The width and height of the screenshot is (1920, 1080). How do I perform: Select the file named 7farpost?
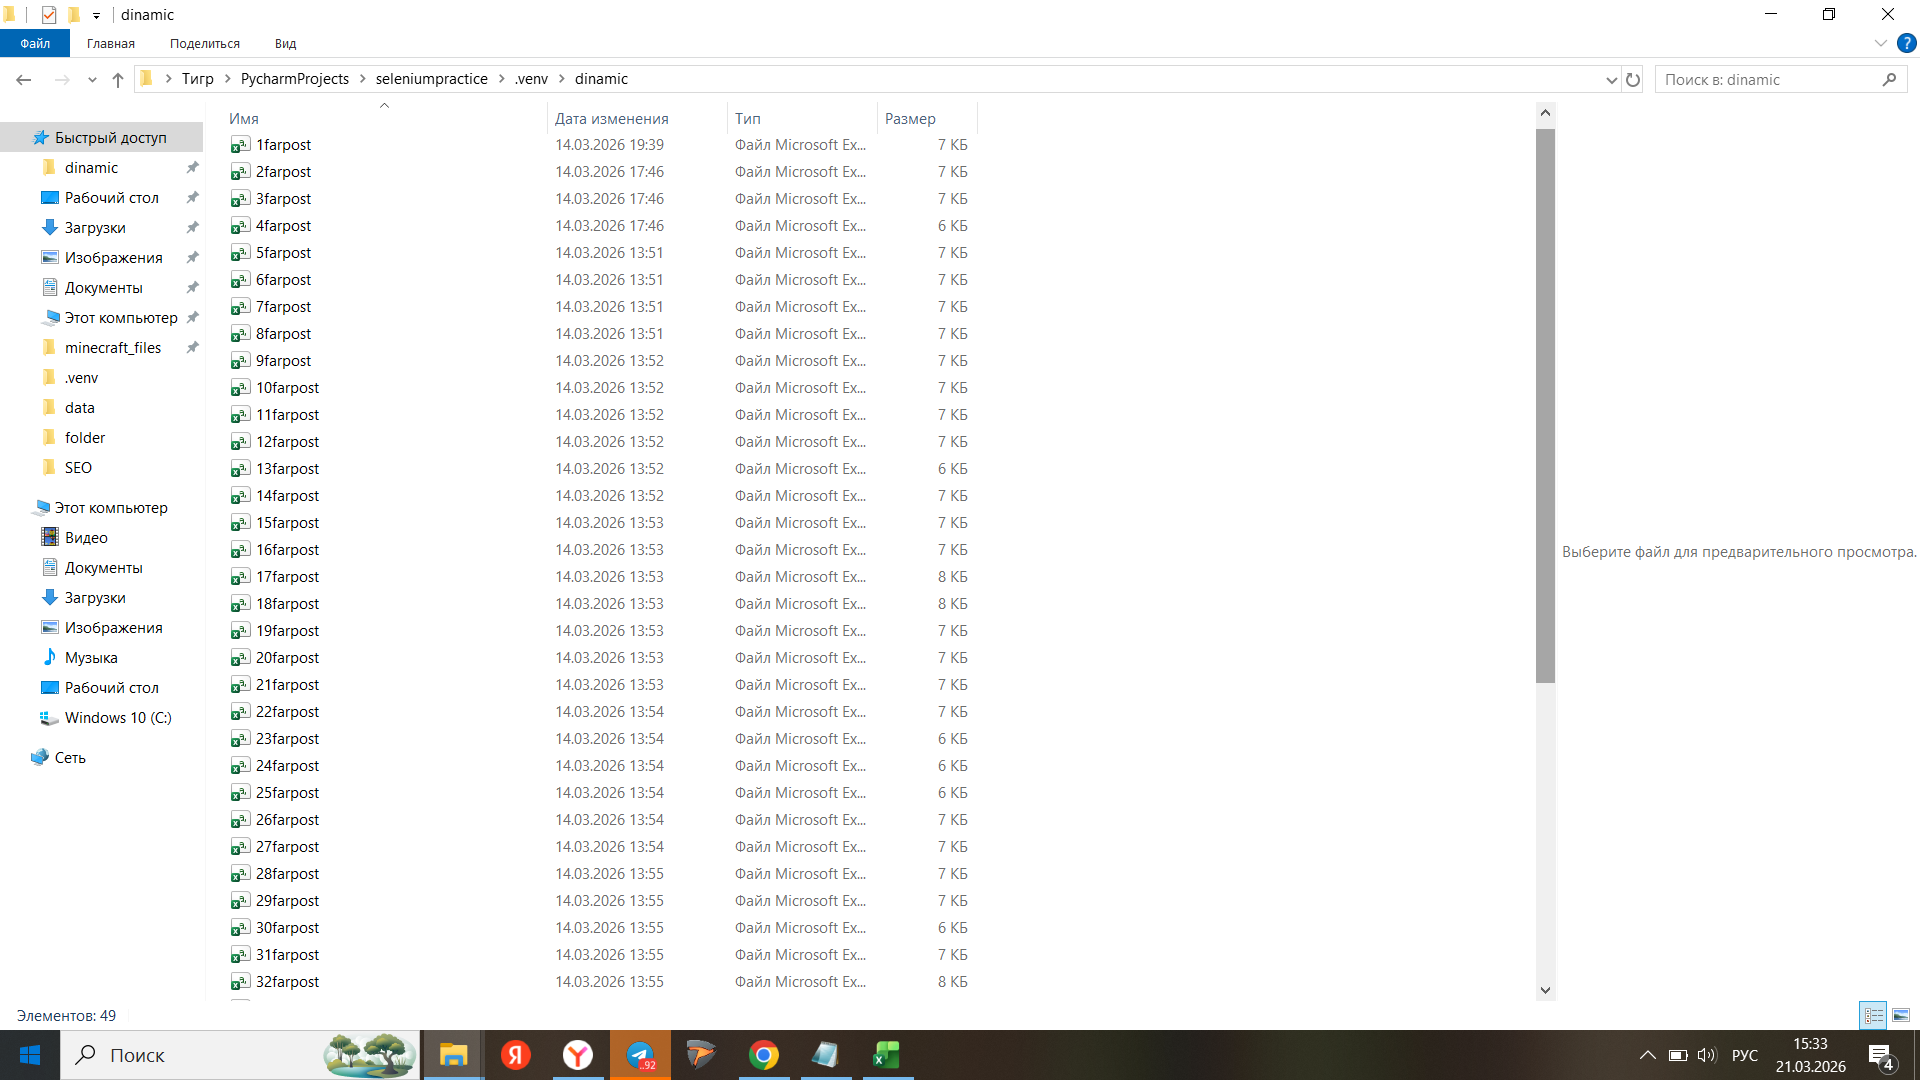pyautogui.click(x=283, y=307)
